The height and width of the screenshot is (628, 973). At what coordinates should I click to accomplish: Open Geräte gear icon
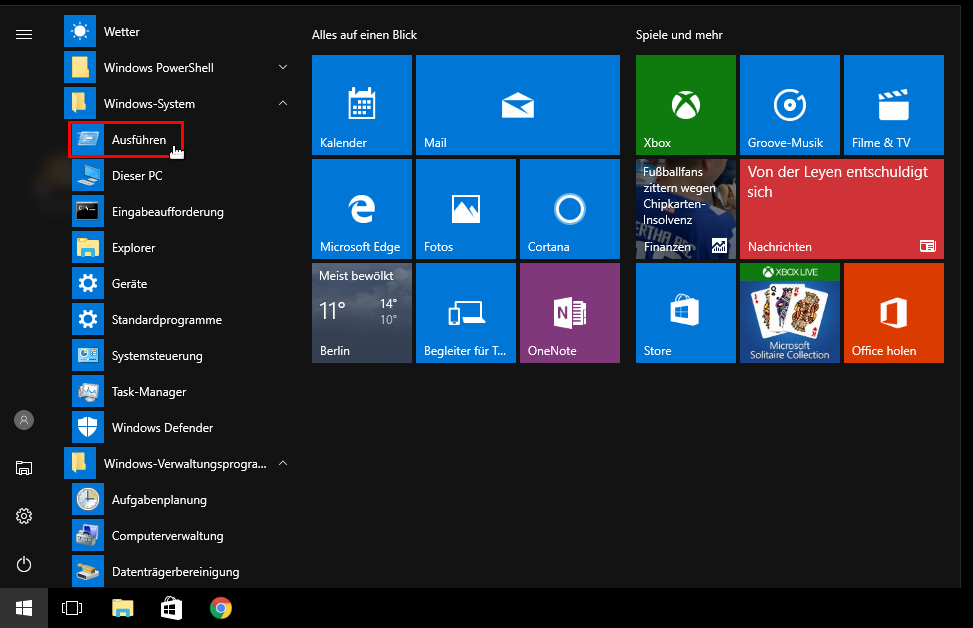pos(87,283)
